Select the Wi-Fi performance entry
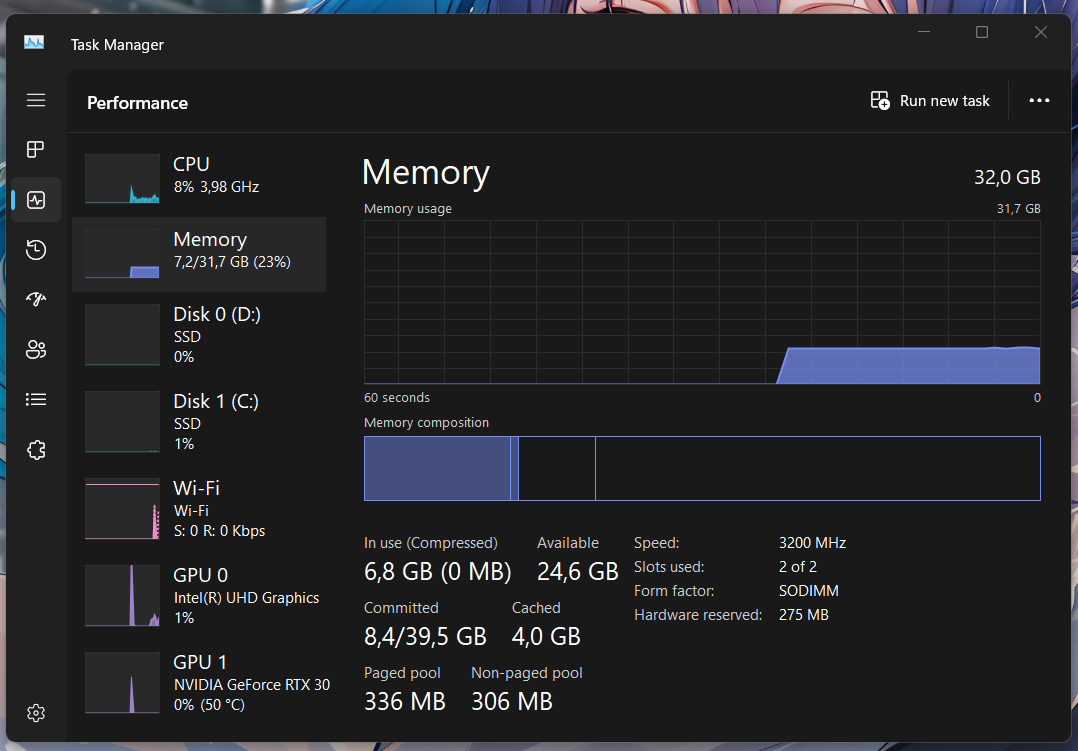Screen dimensions: 1078x751 [x=199, y=509]
